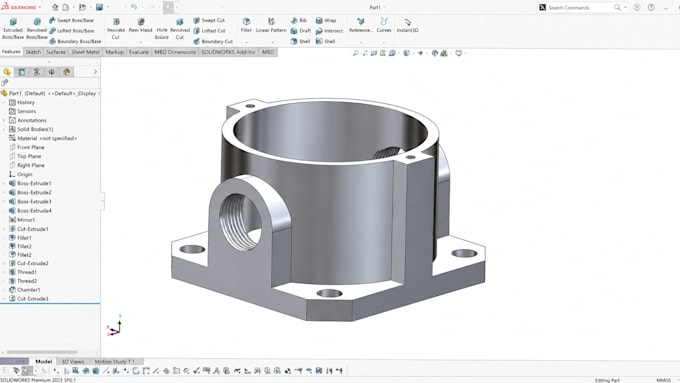Expand the Annotations tree node
Image resolution: width=680 pixels, height=383 pixels.
click(x=4, y=120)
